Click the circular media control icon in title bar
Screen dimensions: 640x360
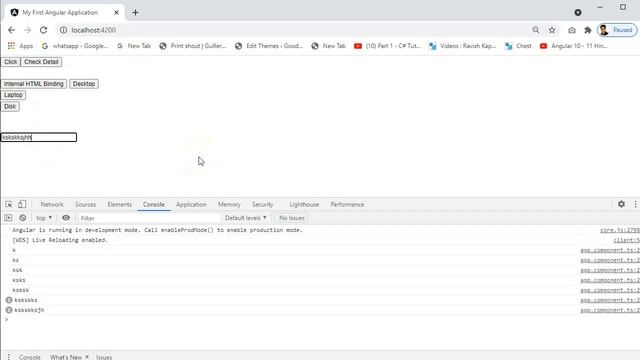578,12
